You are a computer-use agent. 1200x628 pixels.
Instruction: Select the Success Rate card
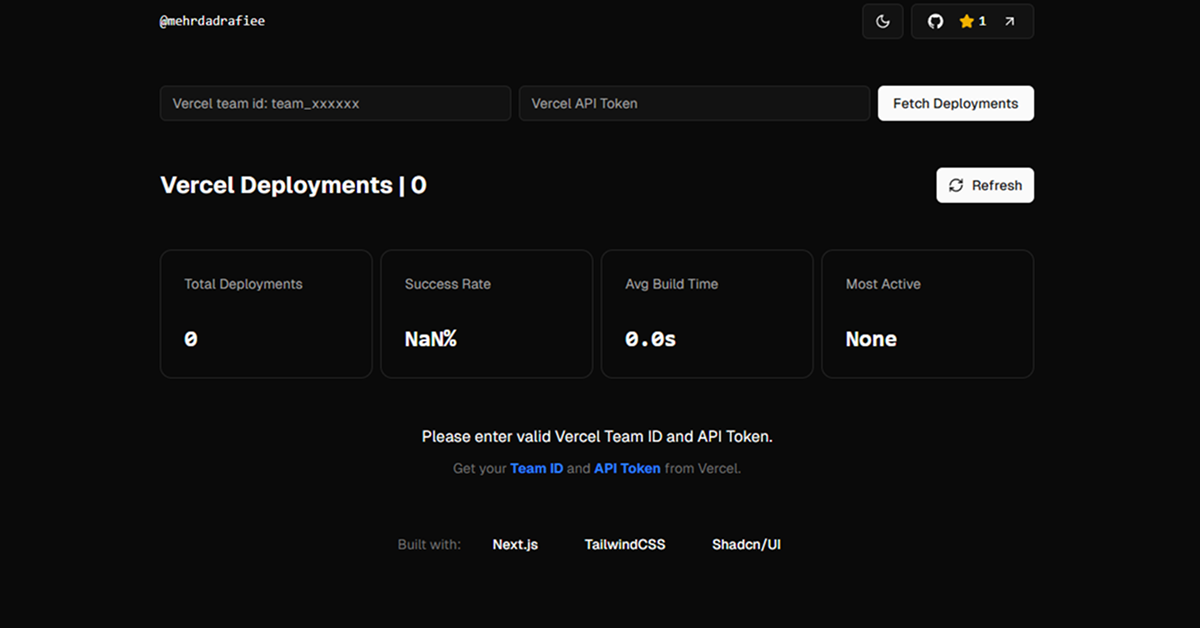click(487, 314)
